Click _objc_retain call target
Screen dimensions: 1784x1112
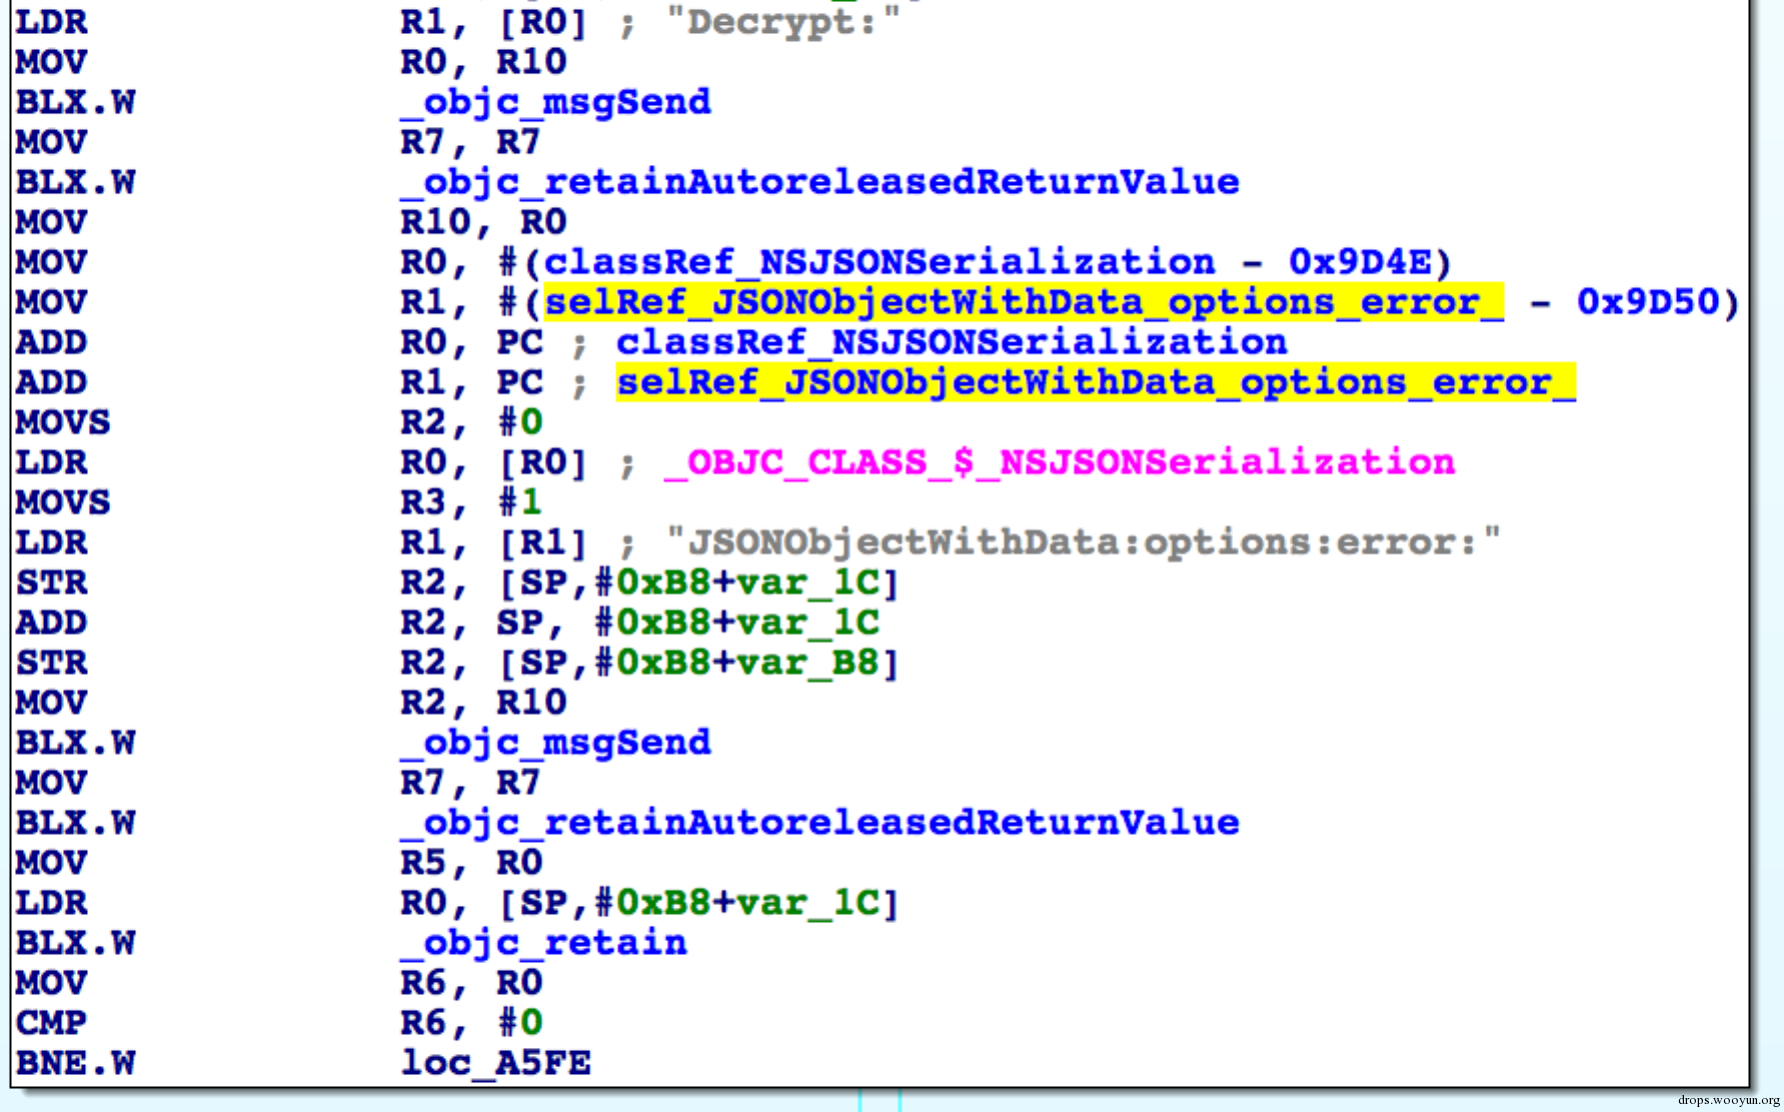[543, 942]
